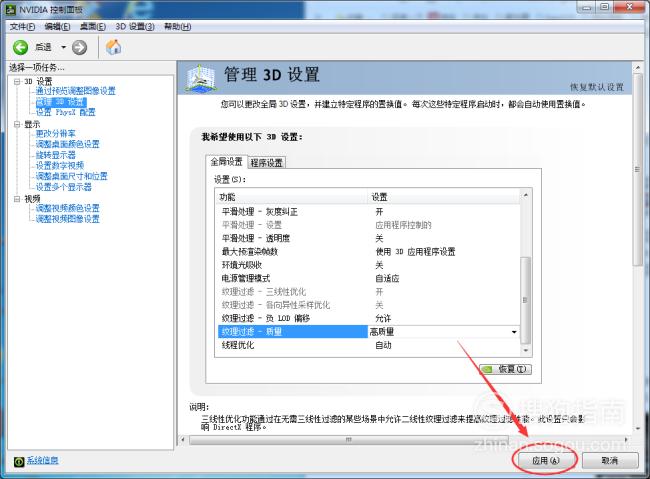Viewport: 650px width, 479px height.
Task: Open the 文件(F) menu
Action: coord(22,27)
